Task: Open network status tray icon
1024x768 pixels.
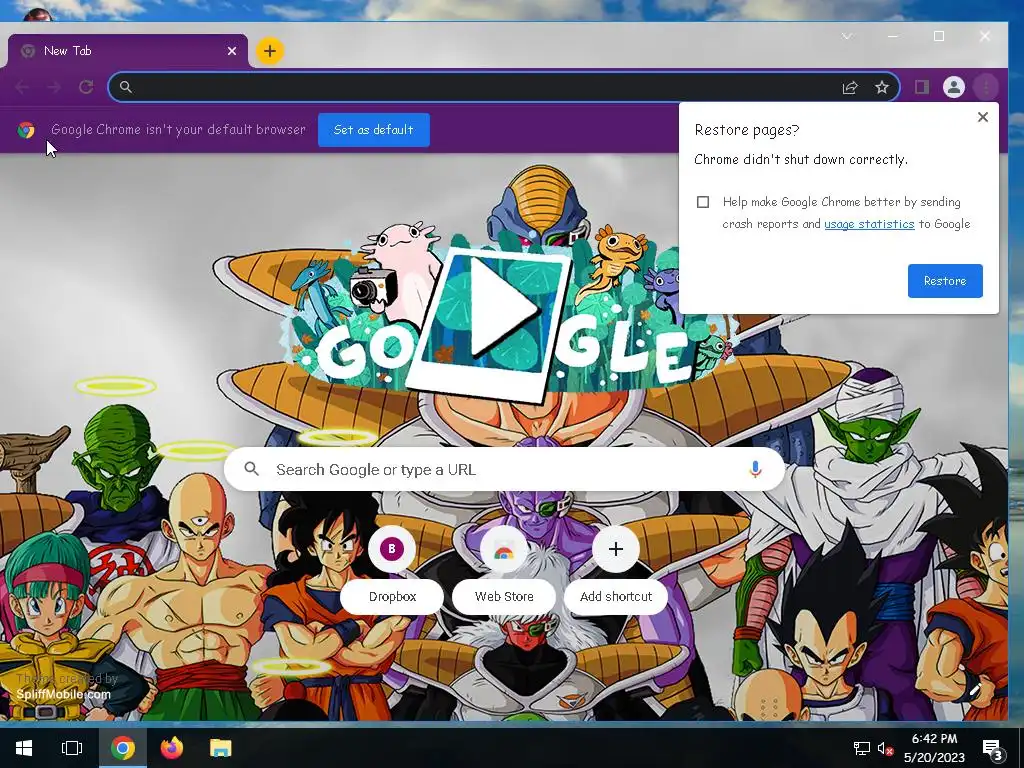Action: click(x=861, y=748)
